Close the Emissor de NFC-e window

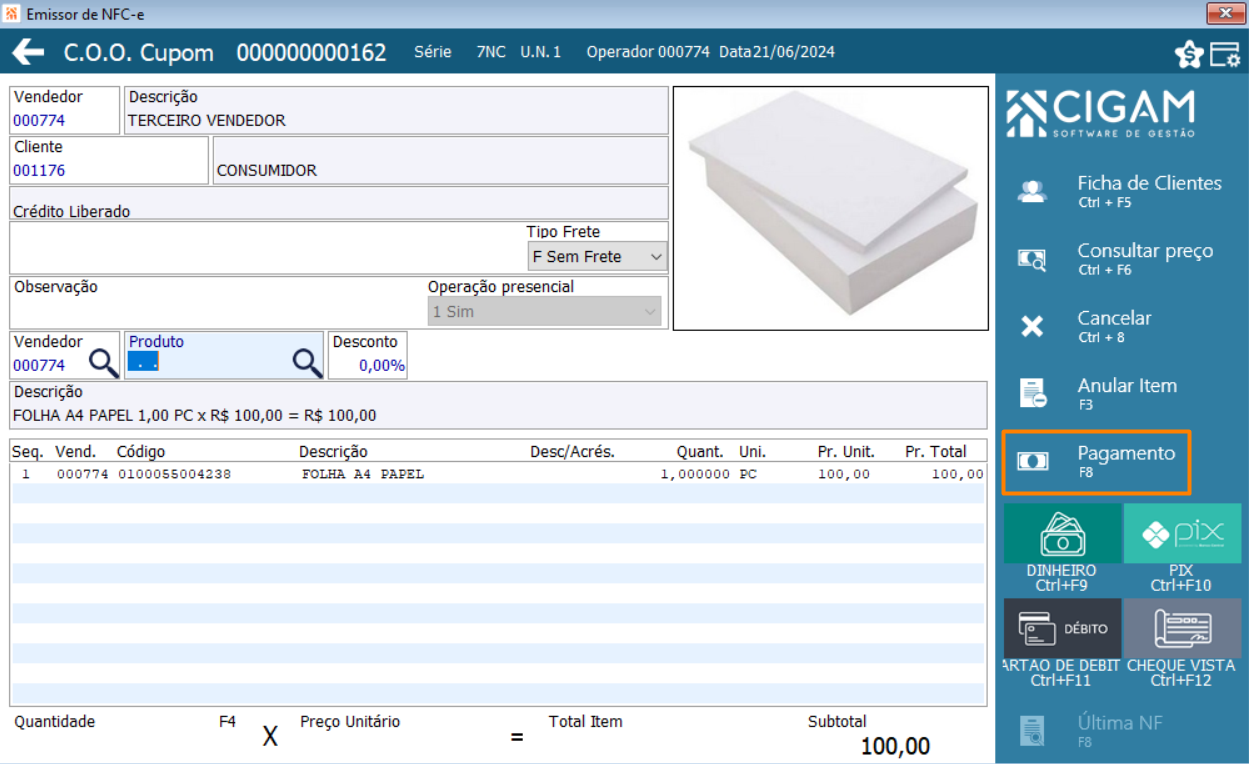pos(1225,13)
